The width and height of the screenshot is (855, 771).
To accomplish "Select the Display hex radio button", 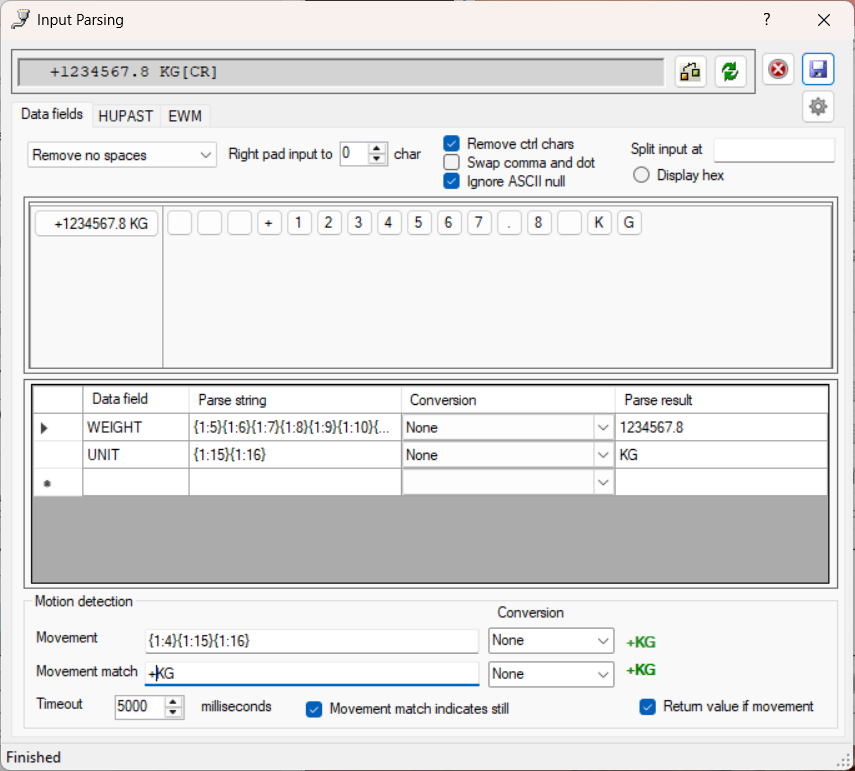I will tap(642, 175).
